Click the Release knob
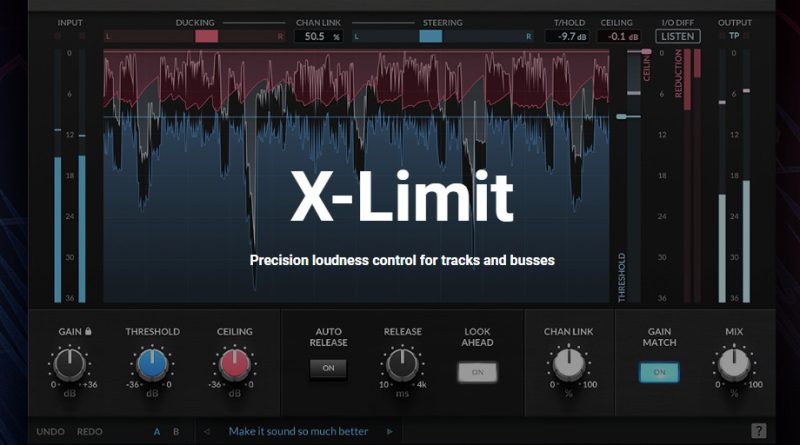This screenshot has height=445, width=800. [402, 365]
